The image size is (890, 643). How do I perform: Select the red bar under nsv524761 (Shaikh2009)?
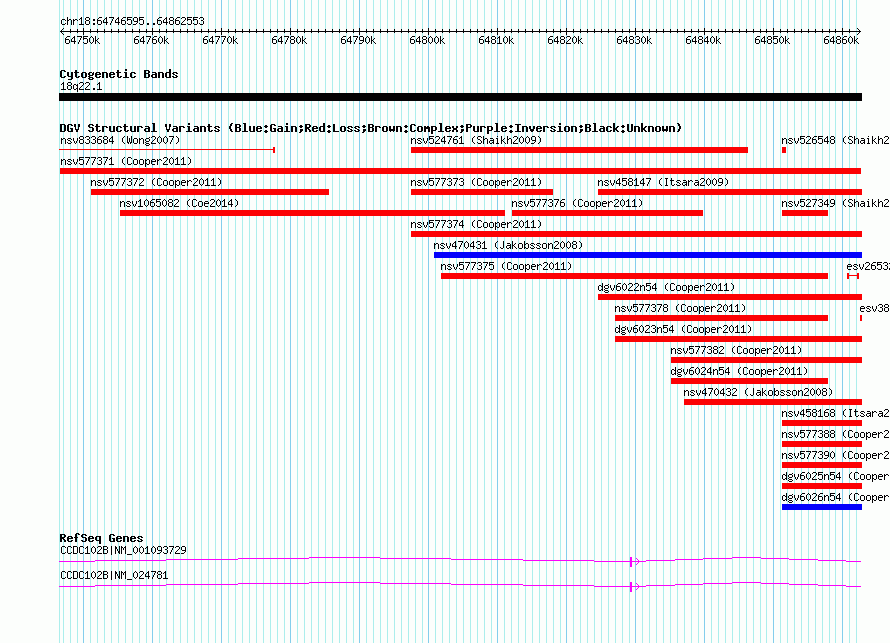coord(580,150)
